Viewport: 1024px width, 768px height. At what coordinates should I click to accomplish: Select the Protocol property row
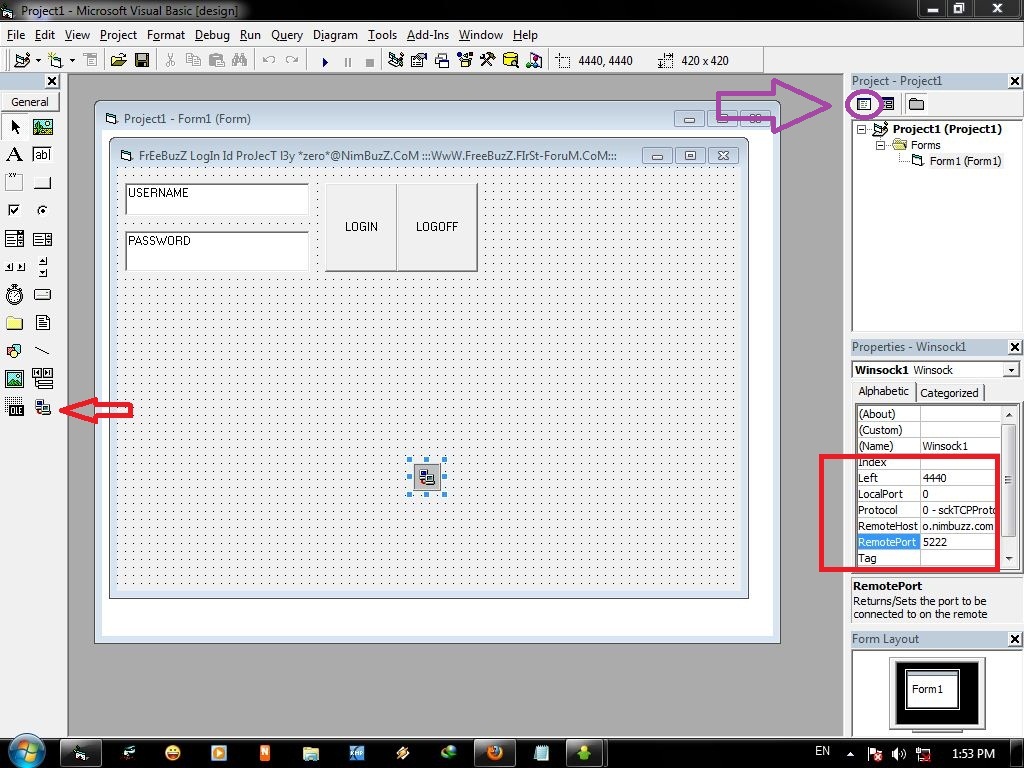point(927,510)
